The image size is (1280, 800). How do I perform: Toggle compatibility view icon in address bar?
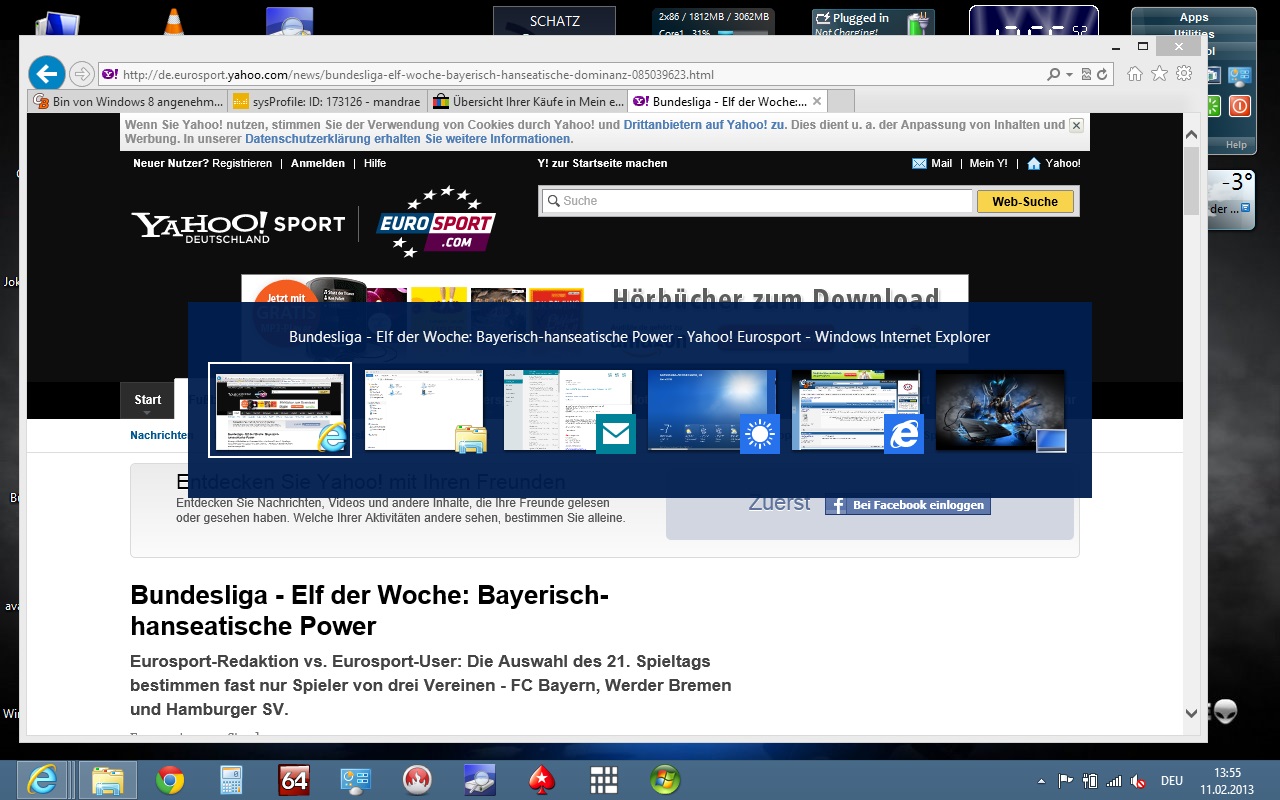(x=1086, y=75)
